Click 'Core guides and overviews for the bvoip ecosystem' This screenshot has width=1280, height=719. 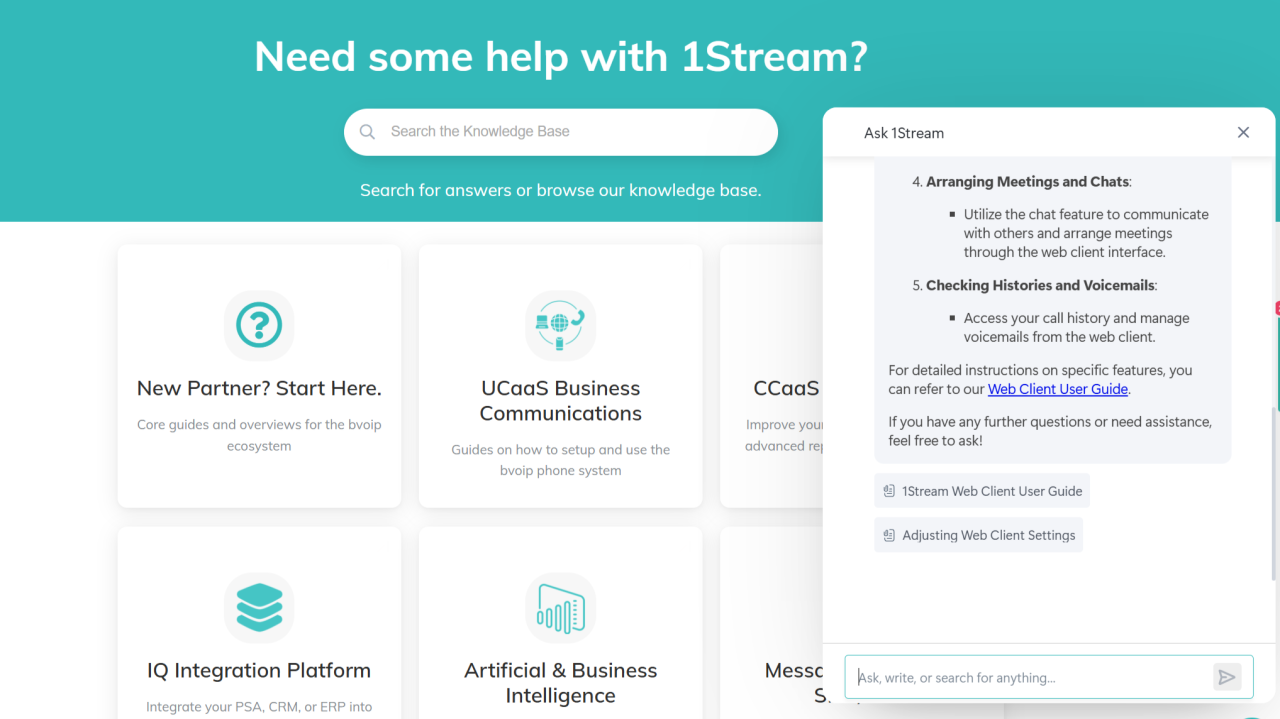click(x=259, y=435)
